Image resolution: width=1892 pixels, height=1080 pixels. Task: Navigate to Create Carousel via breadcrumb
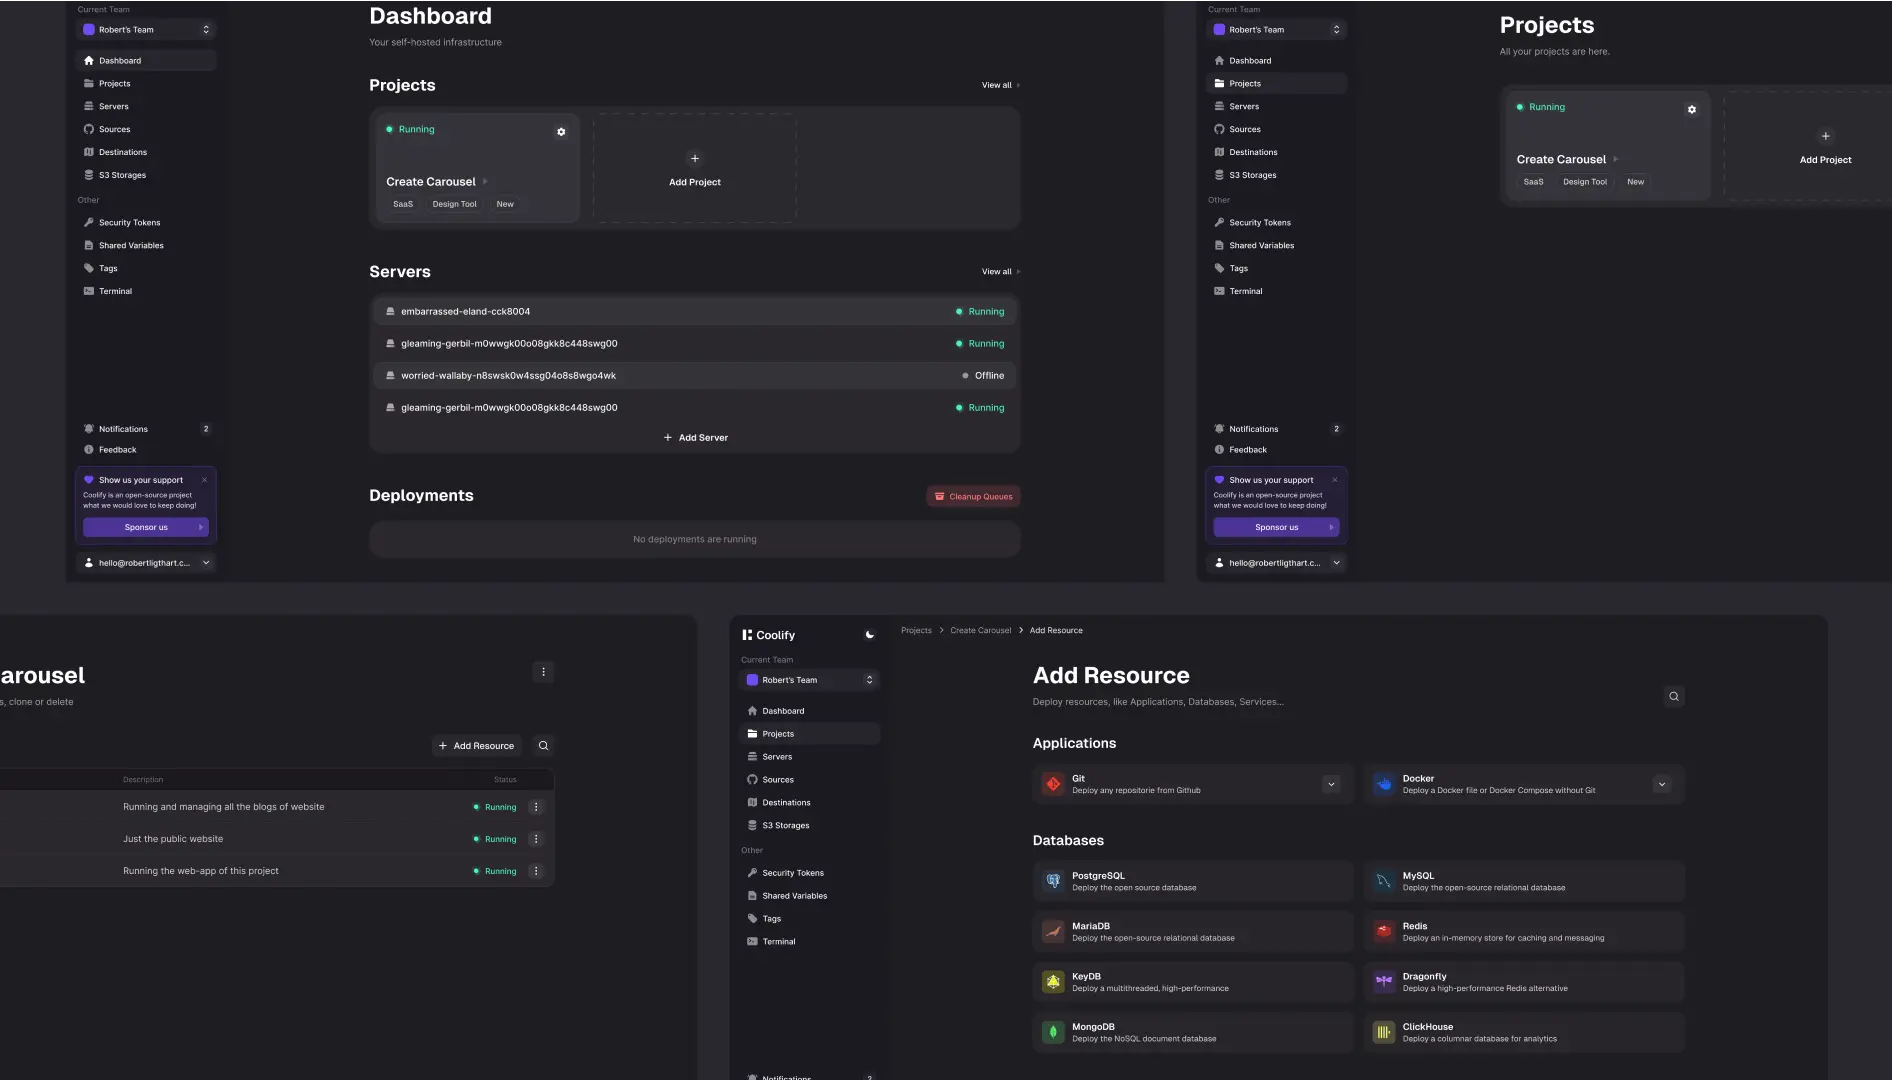click(x=980, y=630)
